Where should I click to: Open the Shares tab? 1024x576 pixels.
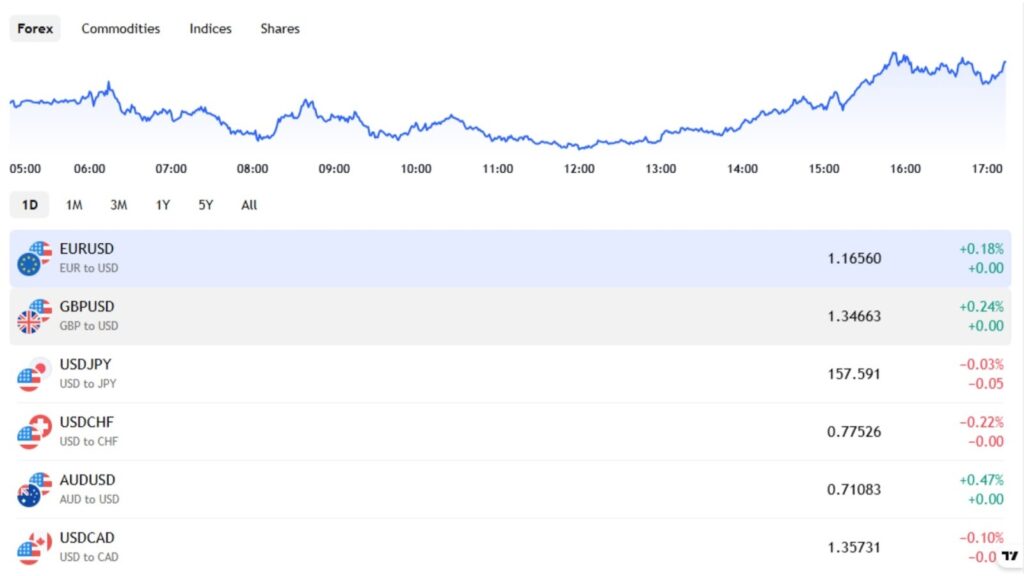point(280,29)
